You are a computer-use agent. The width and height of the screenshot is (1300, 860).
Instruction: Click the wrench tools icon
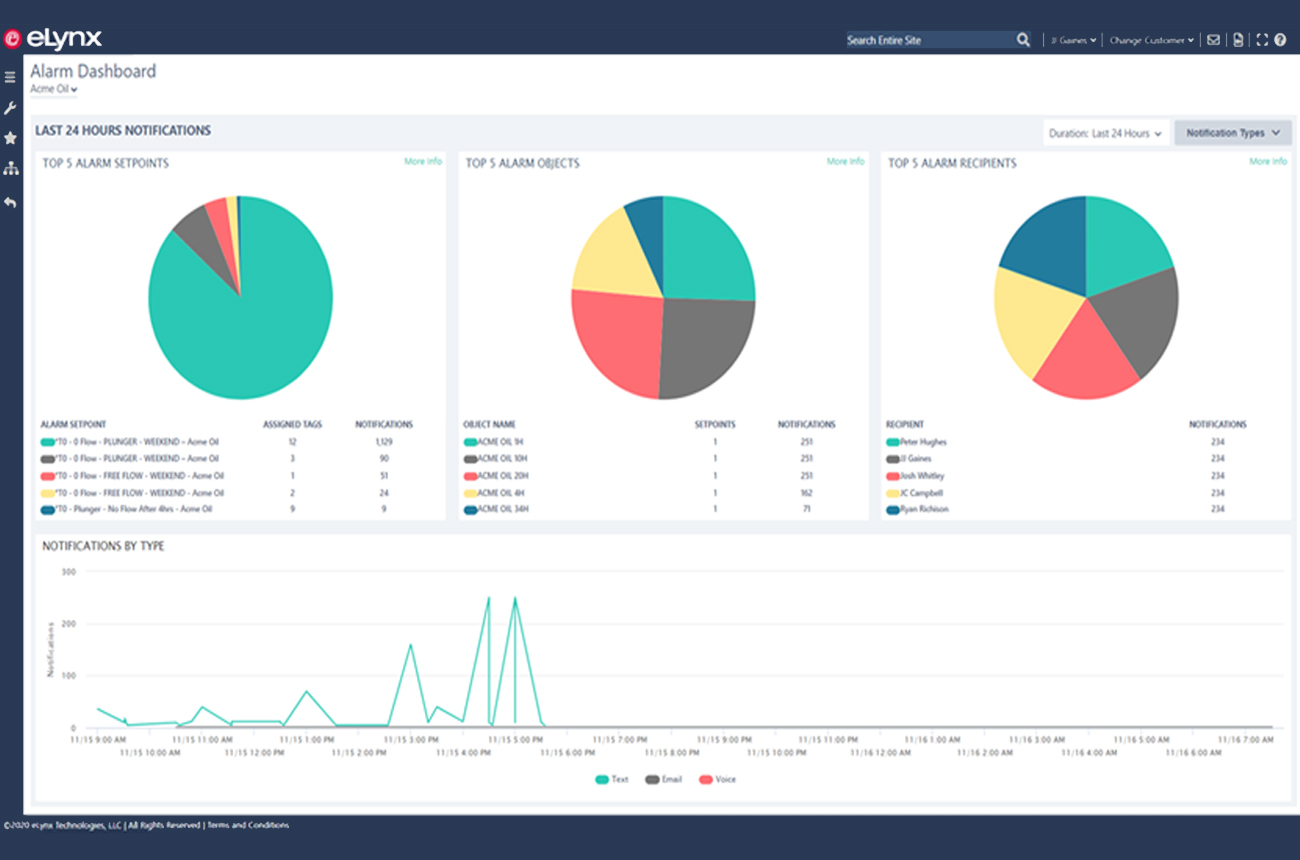click(10, 108)
